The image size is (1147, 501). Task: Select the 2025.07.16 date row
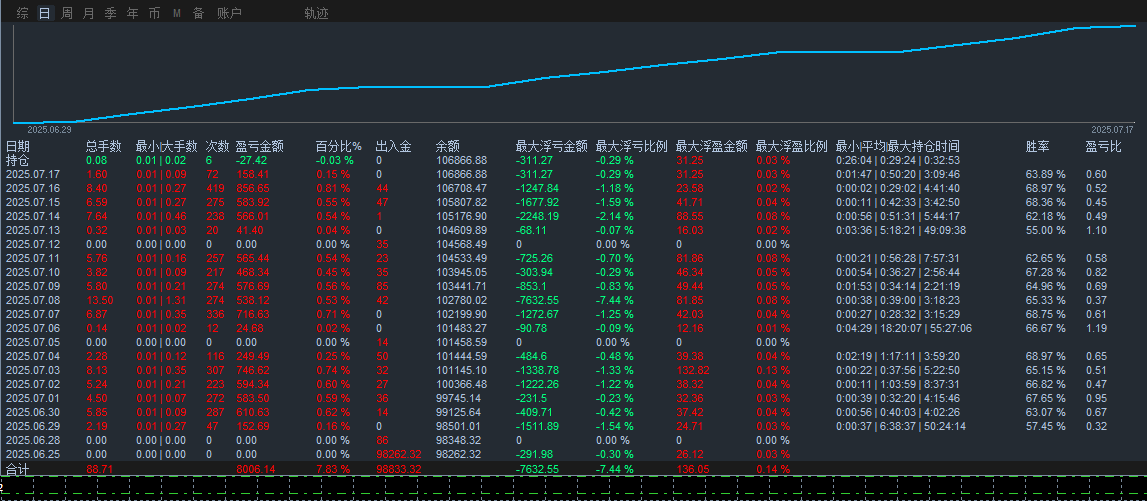(x=32, y=188)
